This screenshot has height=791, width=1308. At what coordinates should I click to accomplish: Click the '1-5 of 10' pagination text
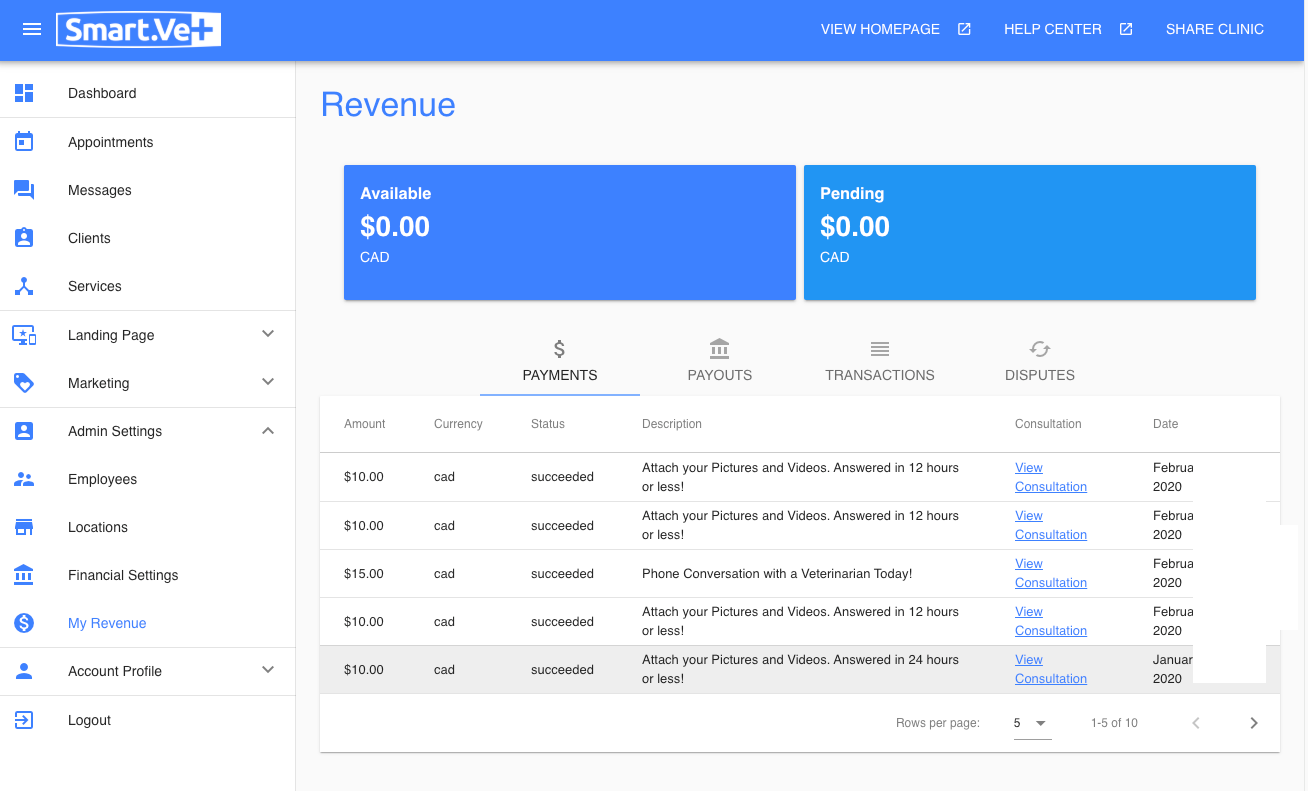(1114, 723)
